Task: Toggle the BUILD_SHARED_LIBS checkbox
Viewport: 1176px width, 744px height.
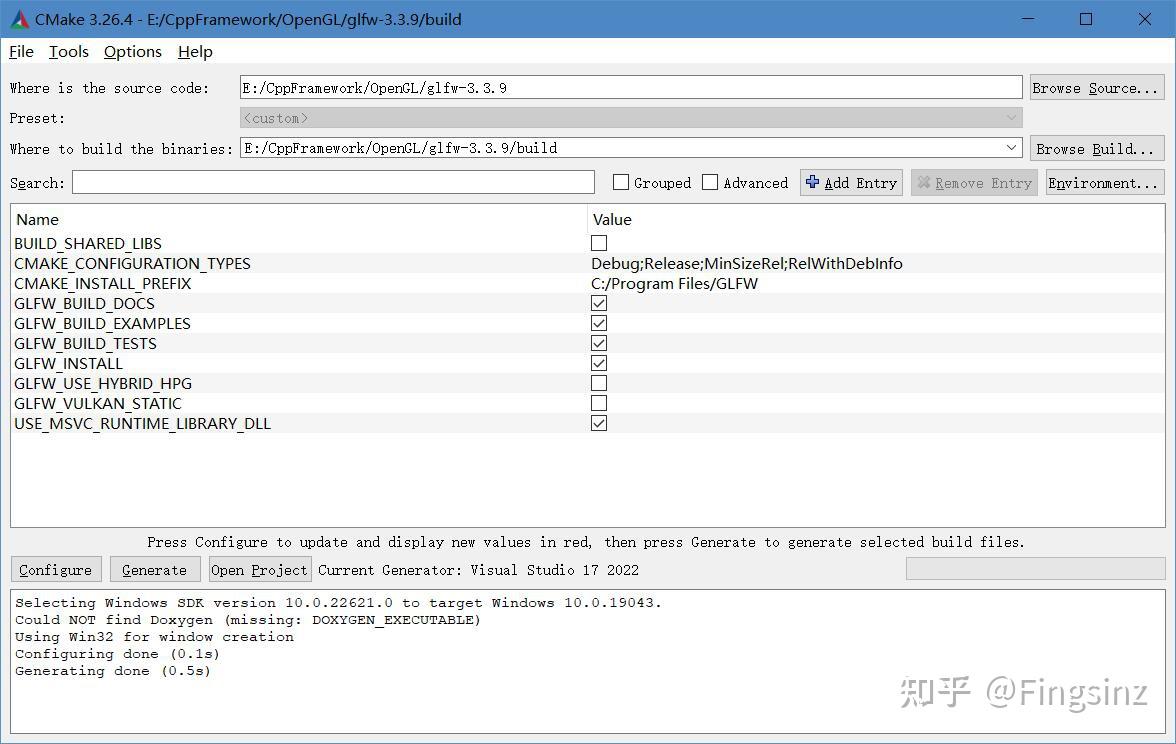Action: click(x=598, y=243)
